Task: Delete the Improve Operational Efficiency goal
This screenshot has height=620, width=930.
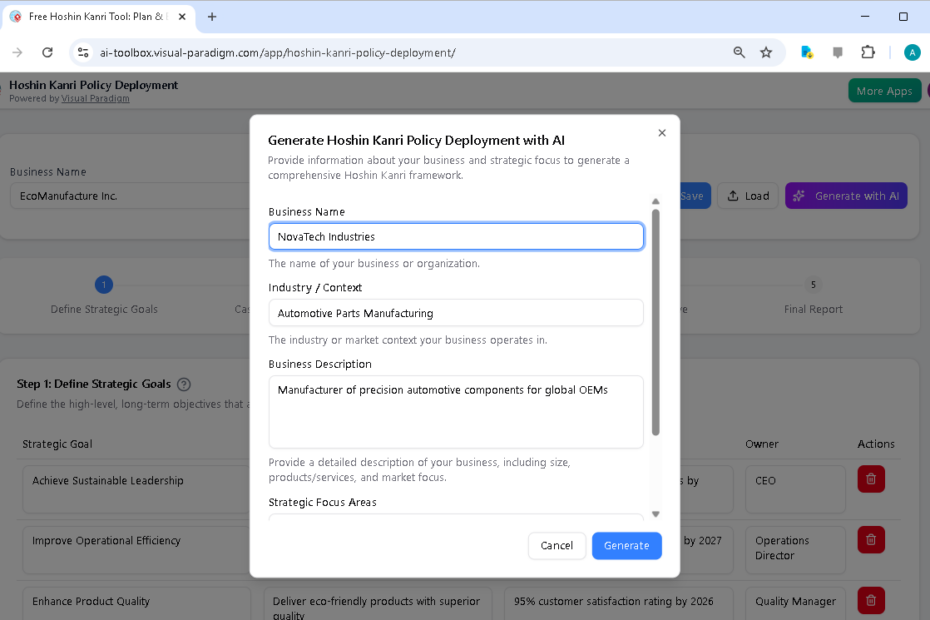Action: (x=870, y=539)
